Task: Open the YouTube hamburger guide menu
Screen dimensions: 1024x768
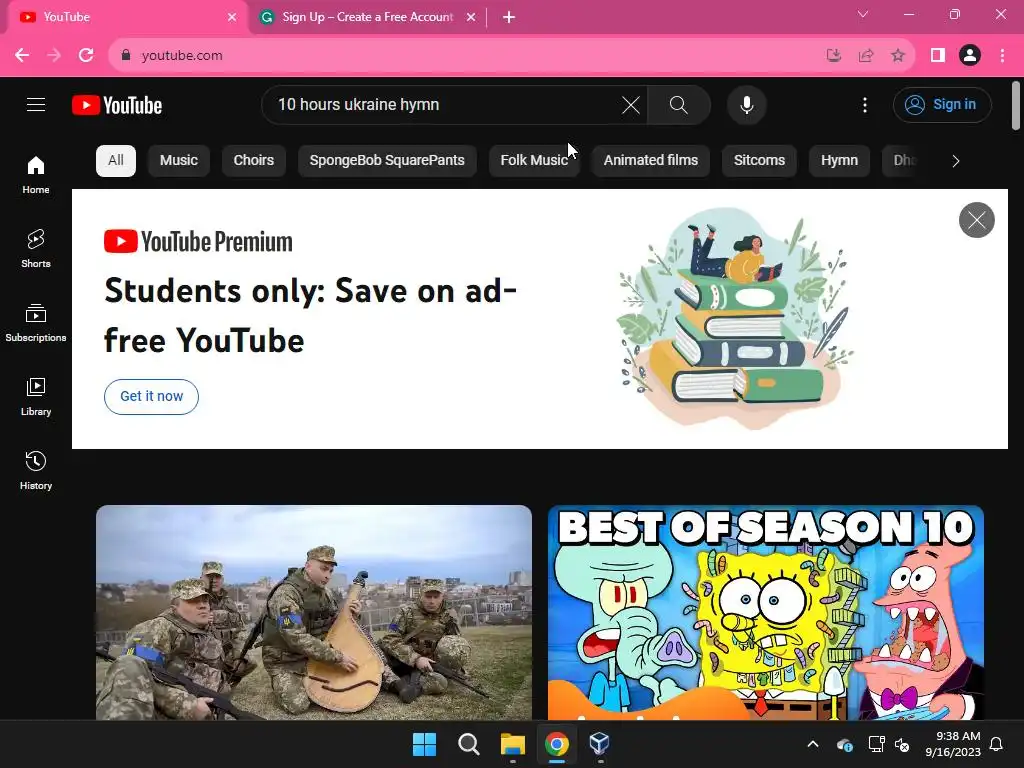Action: [x=36, y=104]
